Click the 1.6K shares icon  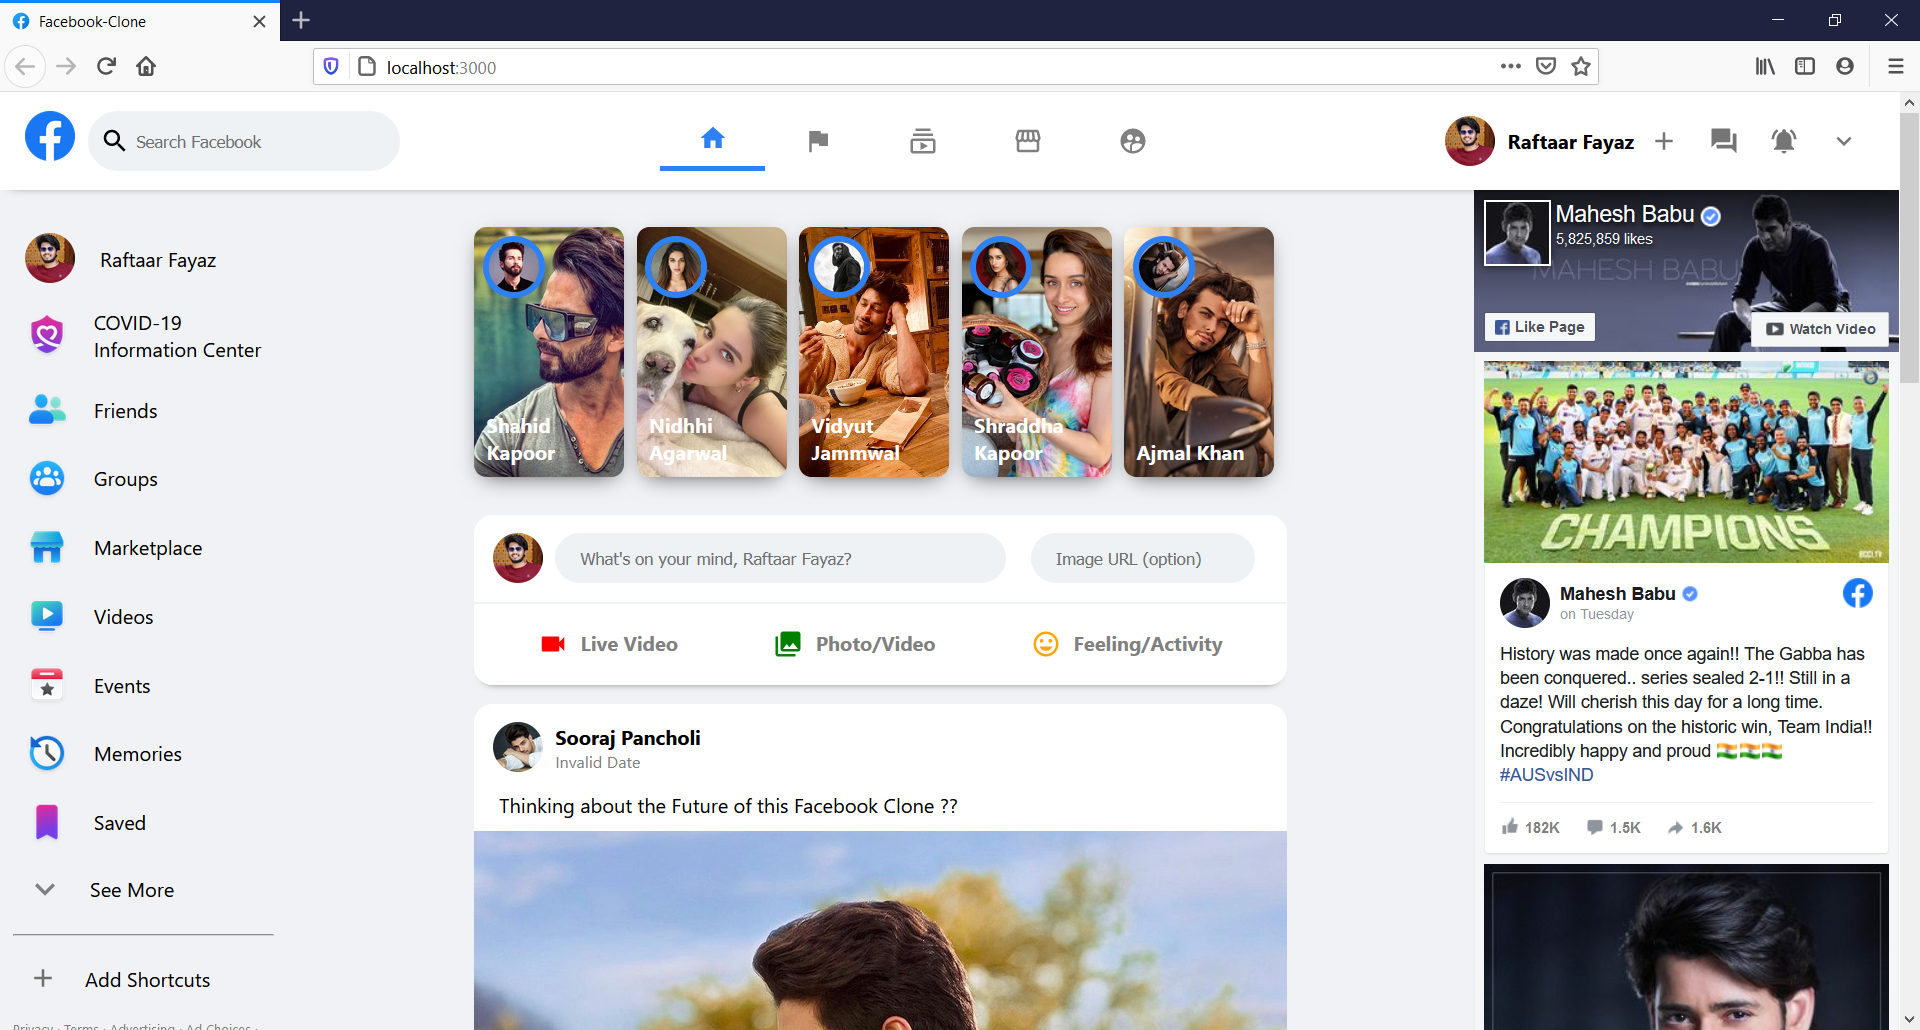point(1676,827)
